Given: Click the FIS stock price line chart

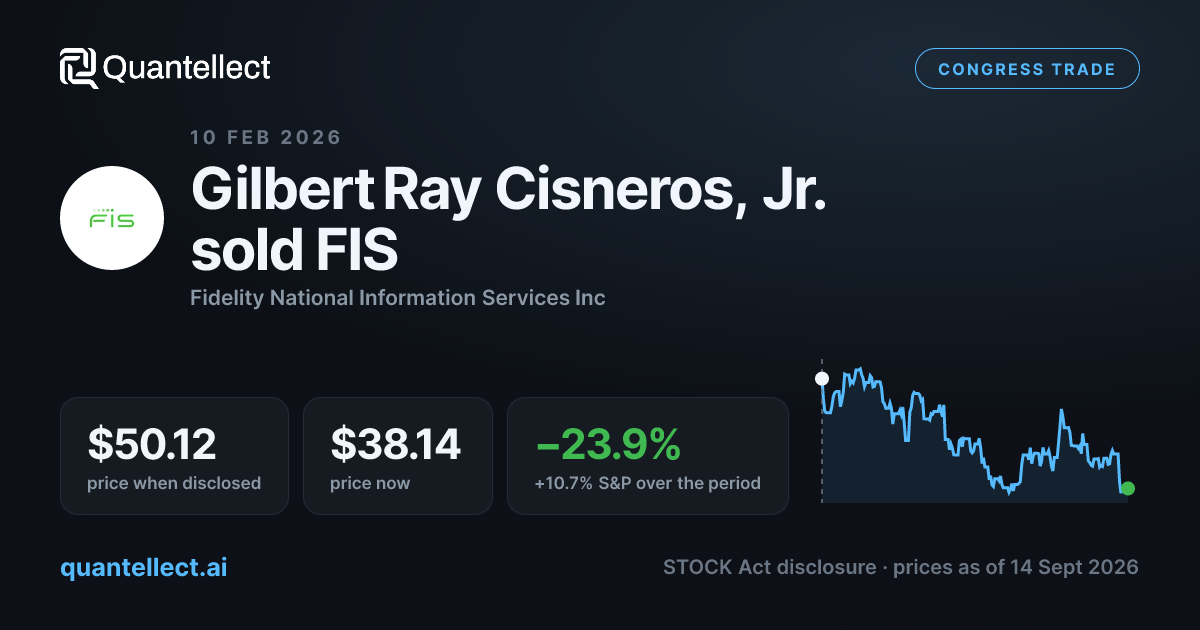Looking at the screenshot, I should tap(975, 432).
